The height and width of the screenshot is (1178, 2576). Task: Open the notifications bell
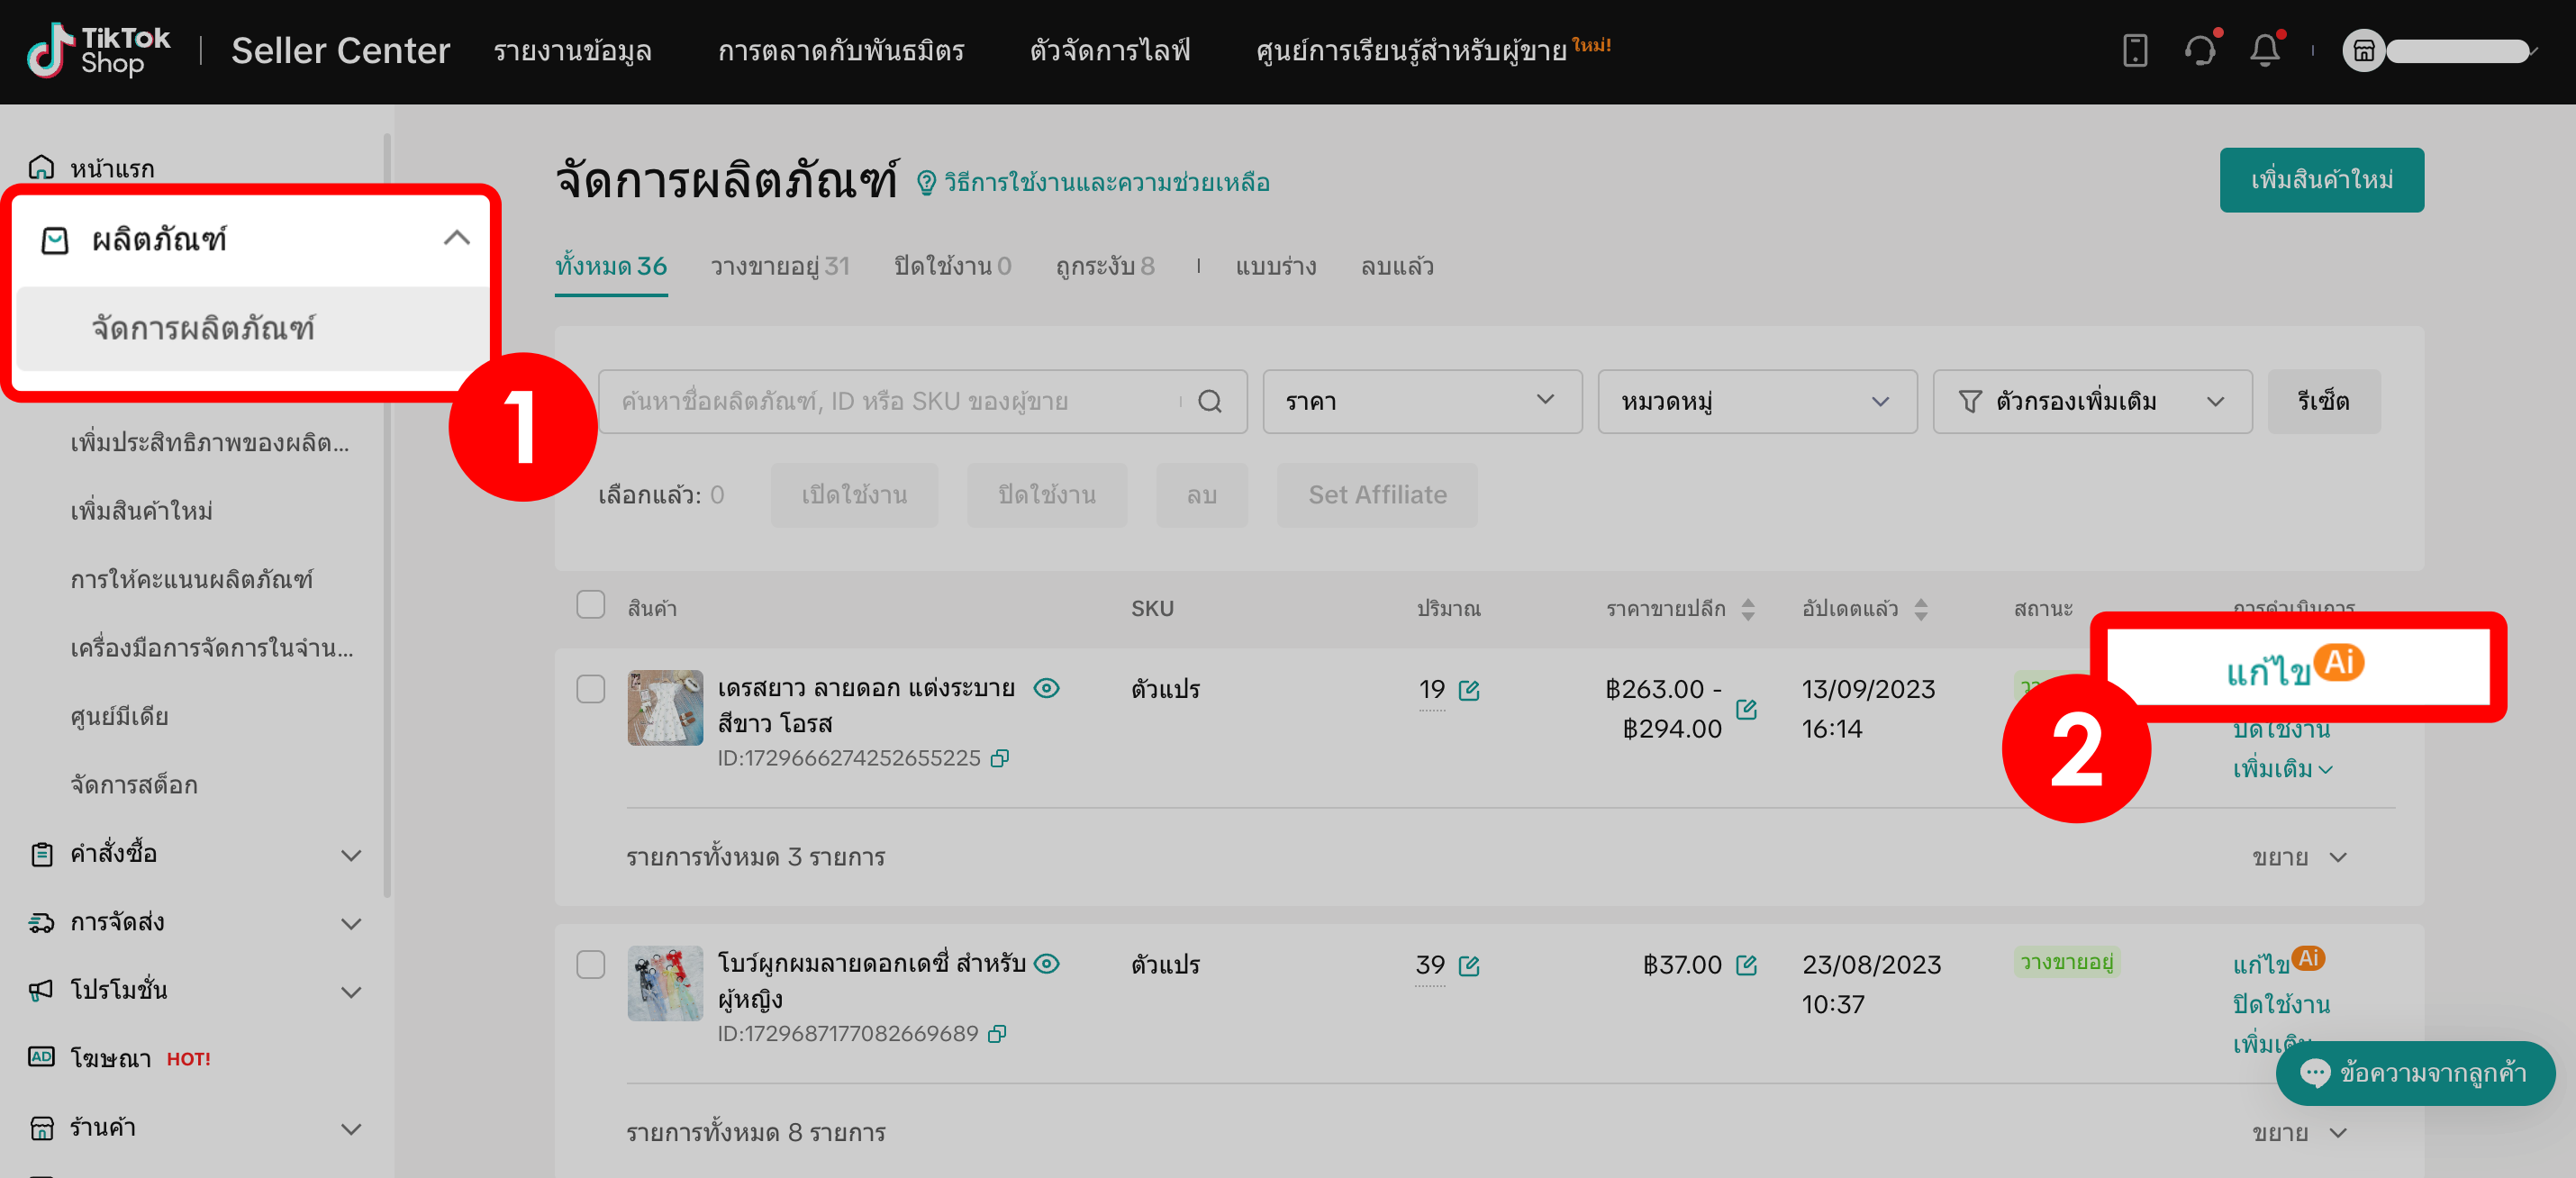pos(2266,50)
